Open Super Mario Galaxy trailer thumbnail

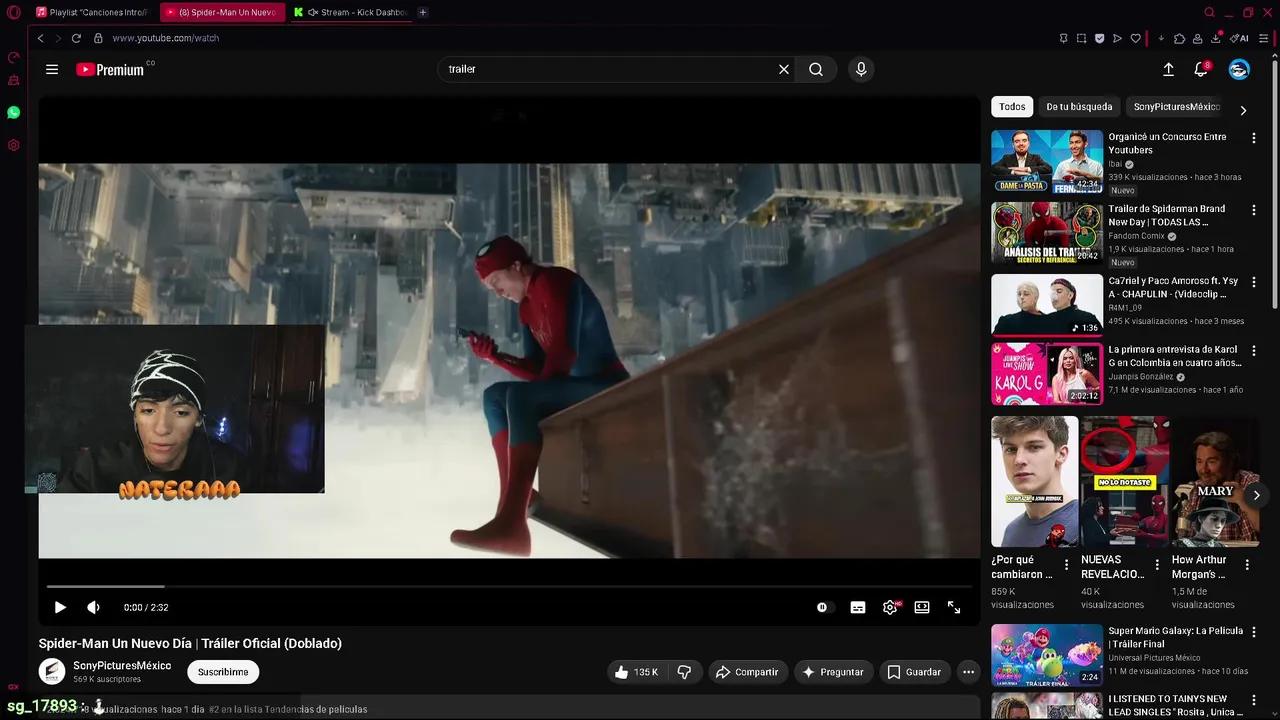[1047, 655]
